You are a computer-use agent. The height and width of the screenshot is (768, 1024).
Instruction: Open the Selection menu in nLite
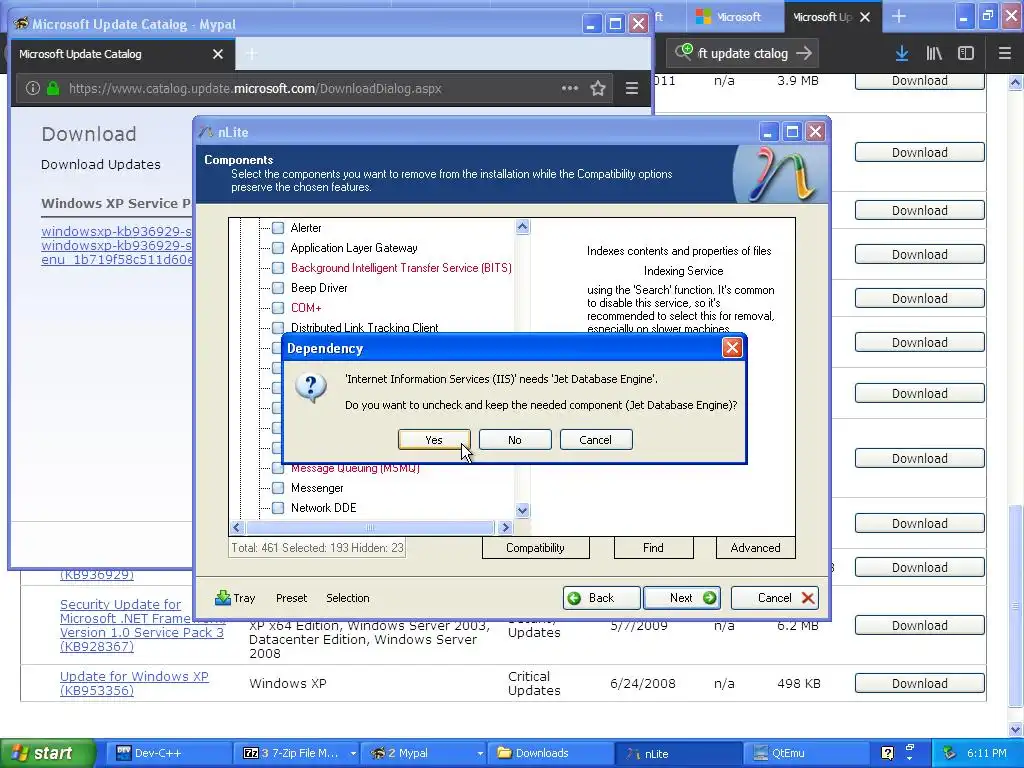click(347, 598)
